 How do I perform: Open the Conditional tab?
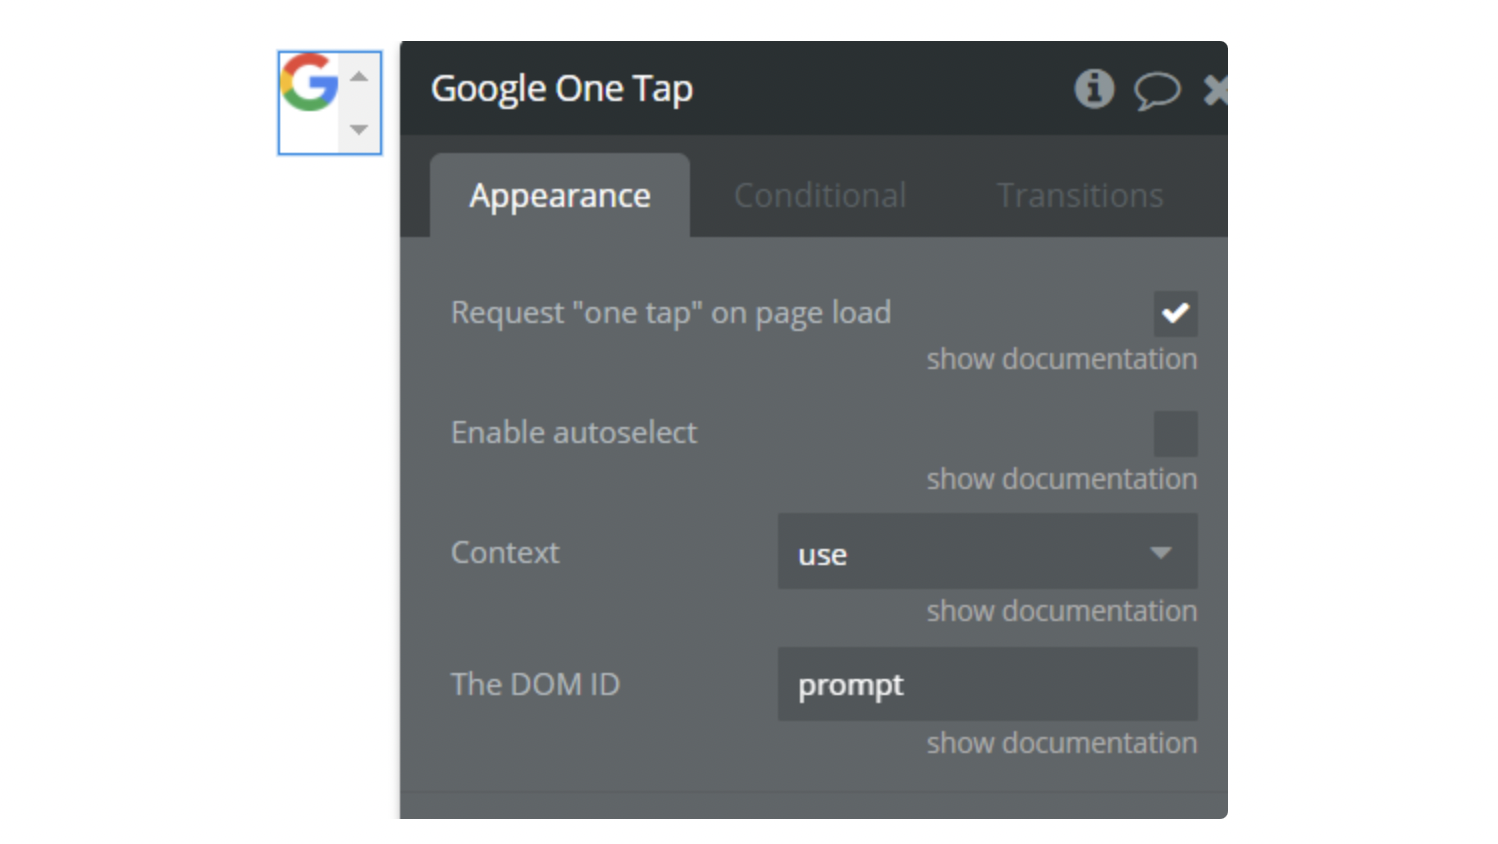pyautogui.click(x=820, y=196)
